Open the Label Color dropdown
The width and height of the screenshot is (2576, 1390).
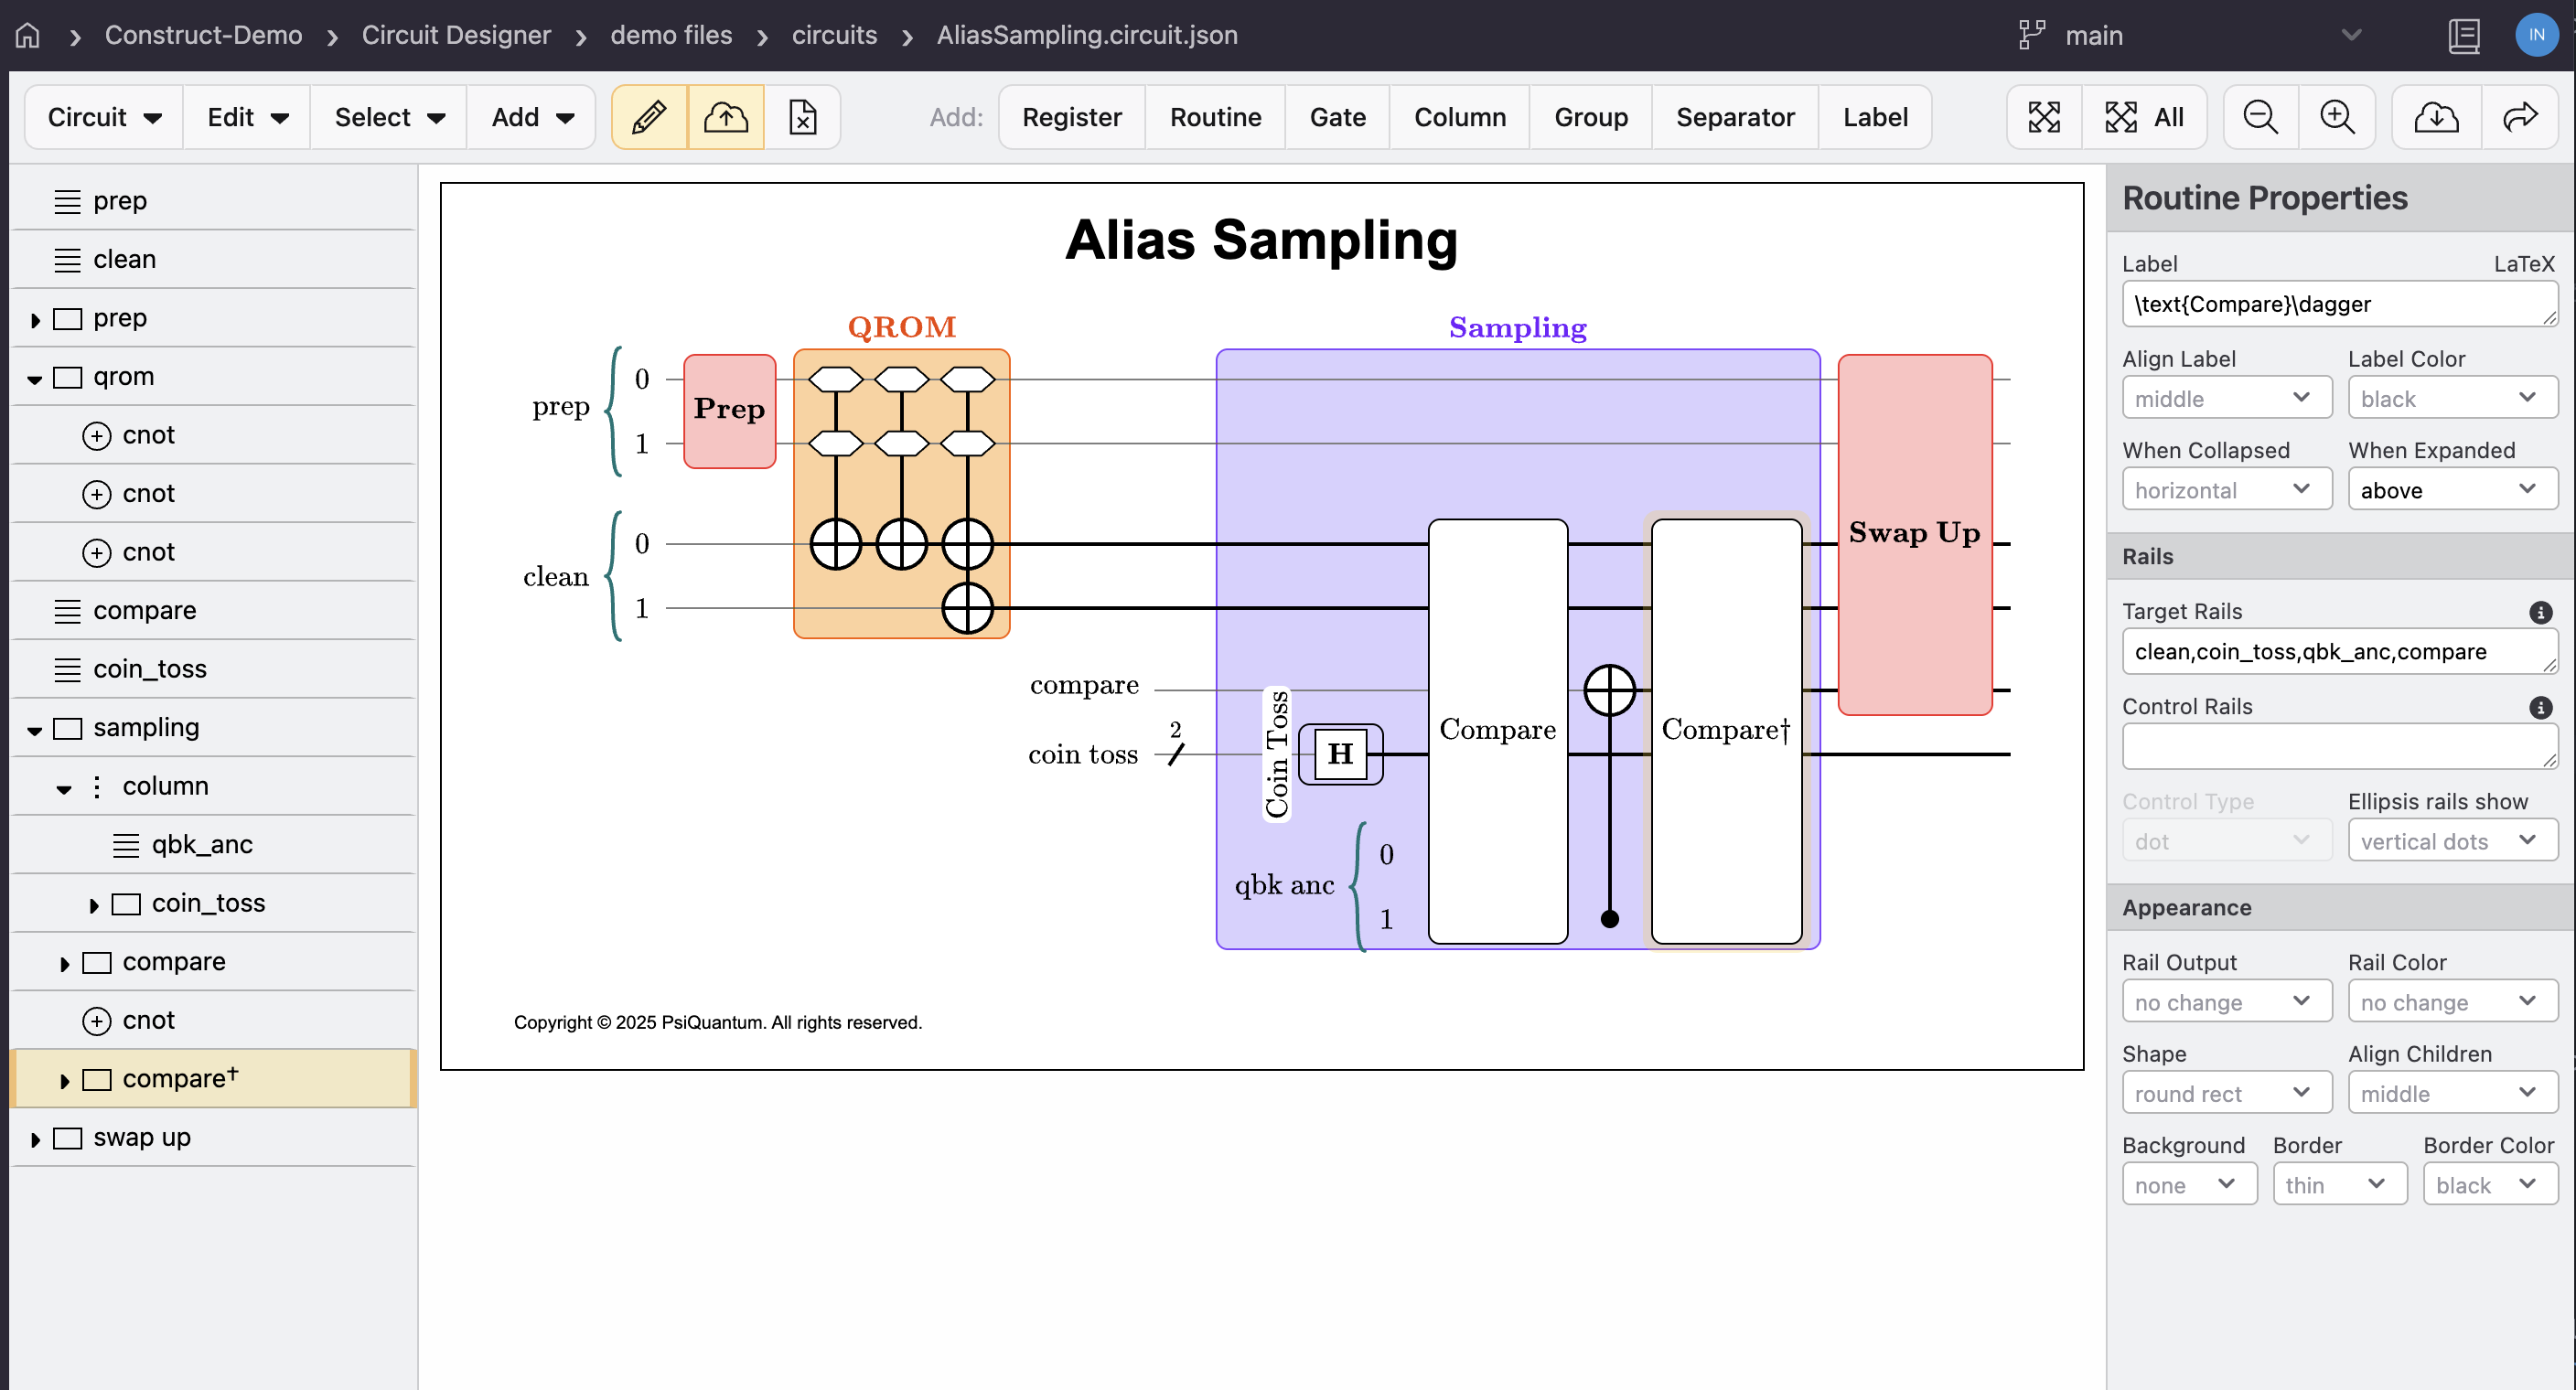(x=2452, y=398)
